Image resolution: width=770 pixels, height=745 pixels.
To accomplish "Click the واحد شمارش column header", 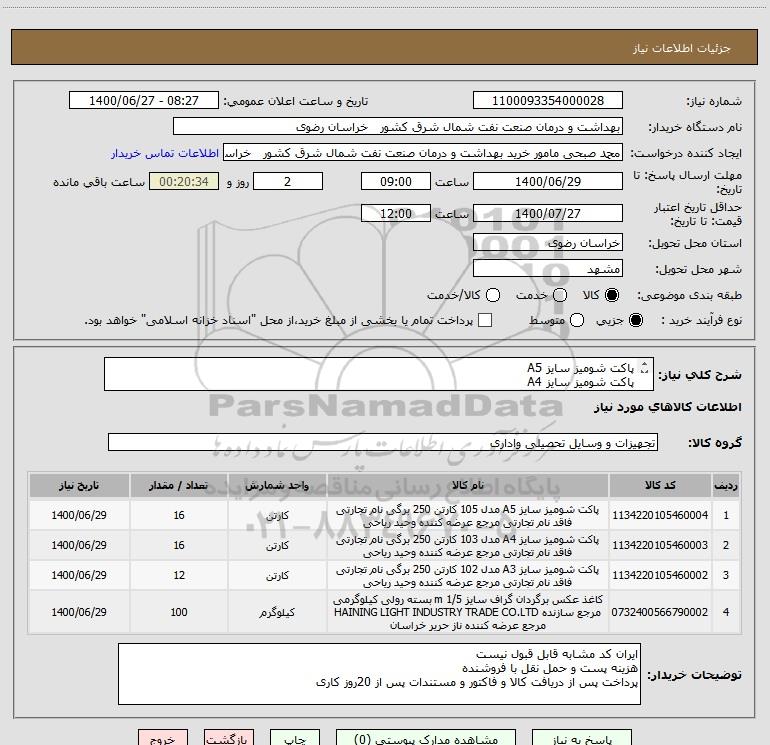I will click(277, 486).
